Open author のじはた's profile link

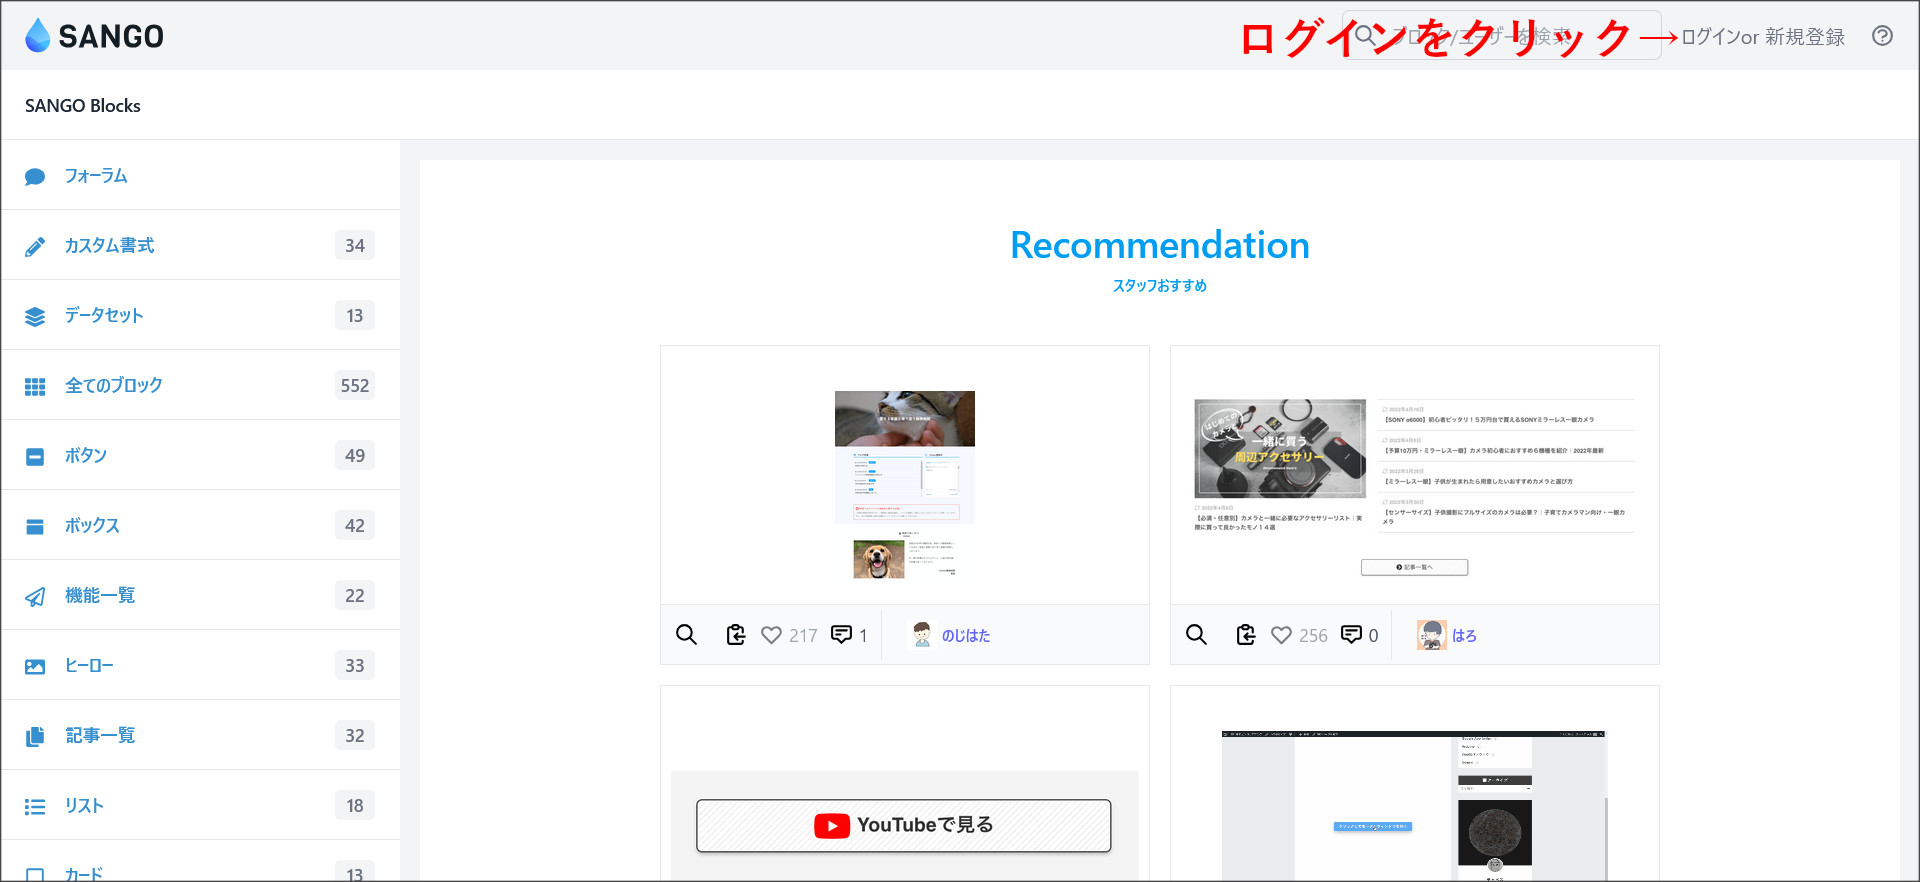[965, 636]
